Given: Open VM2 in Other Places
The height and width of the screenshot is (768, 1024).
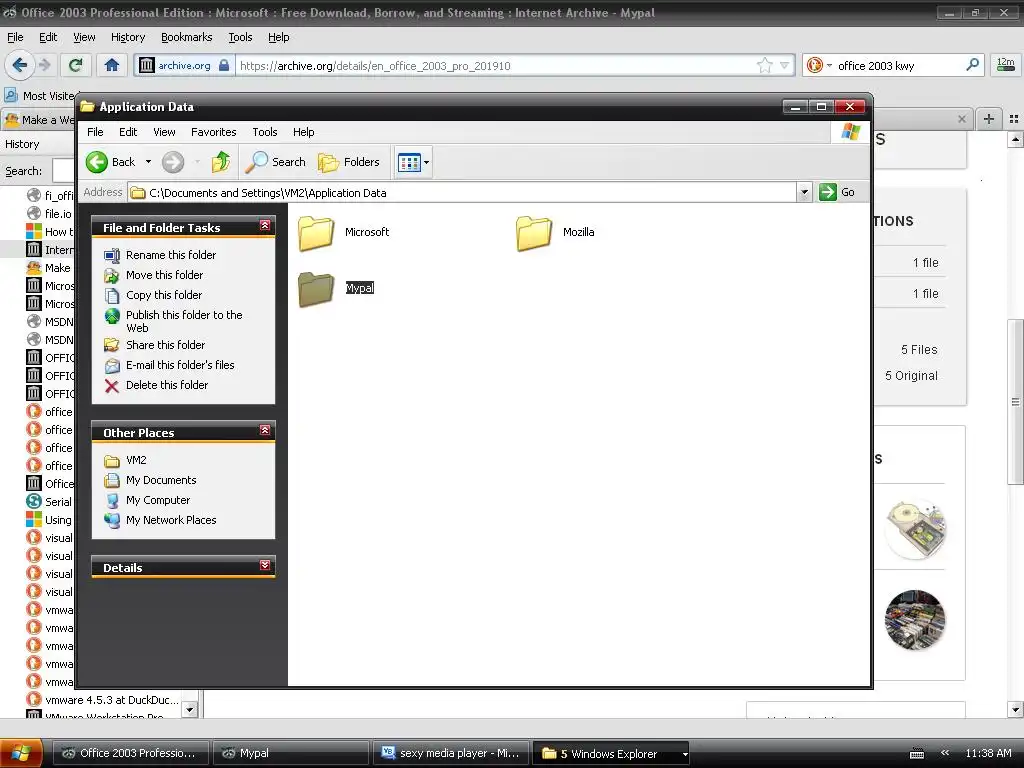Looking at the screenshot, I should tap(136, 460).
